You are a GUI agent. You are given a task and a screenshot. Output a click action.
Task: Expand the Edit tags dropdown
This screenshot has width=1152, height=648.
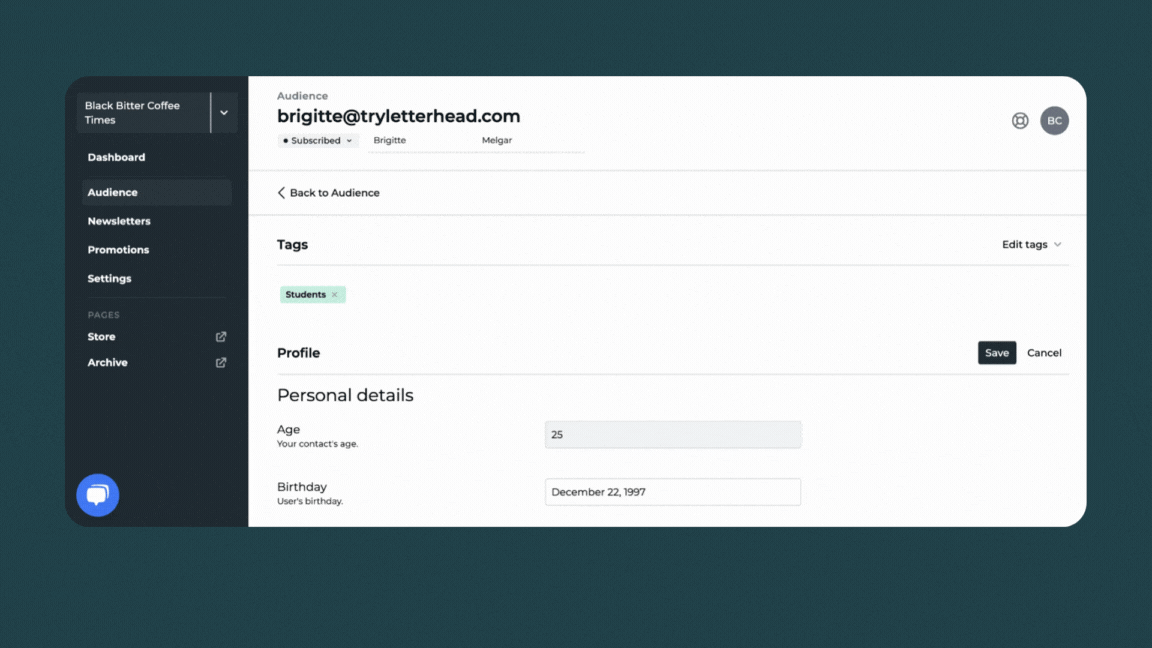tap(1031, 243)
